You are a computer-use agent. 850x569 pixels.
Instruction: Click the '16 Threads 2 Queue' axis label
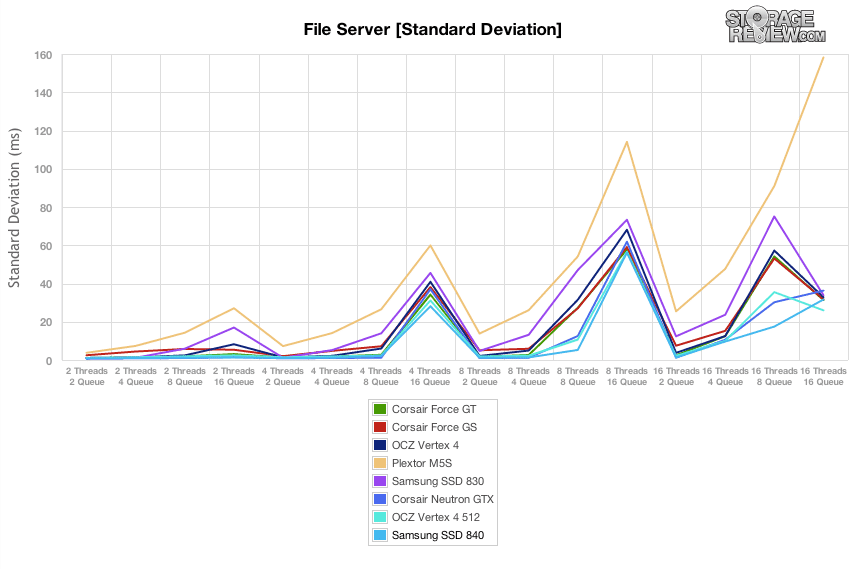pyautogui.click(x=677, y=377)
